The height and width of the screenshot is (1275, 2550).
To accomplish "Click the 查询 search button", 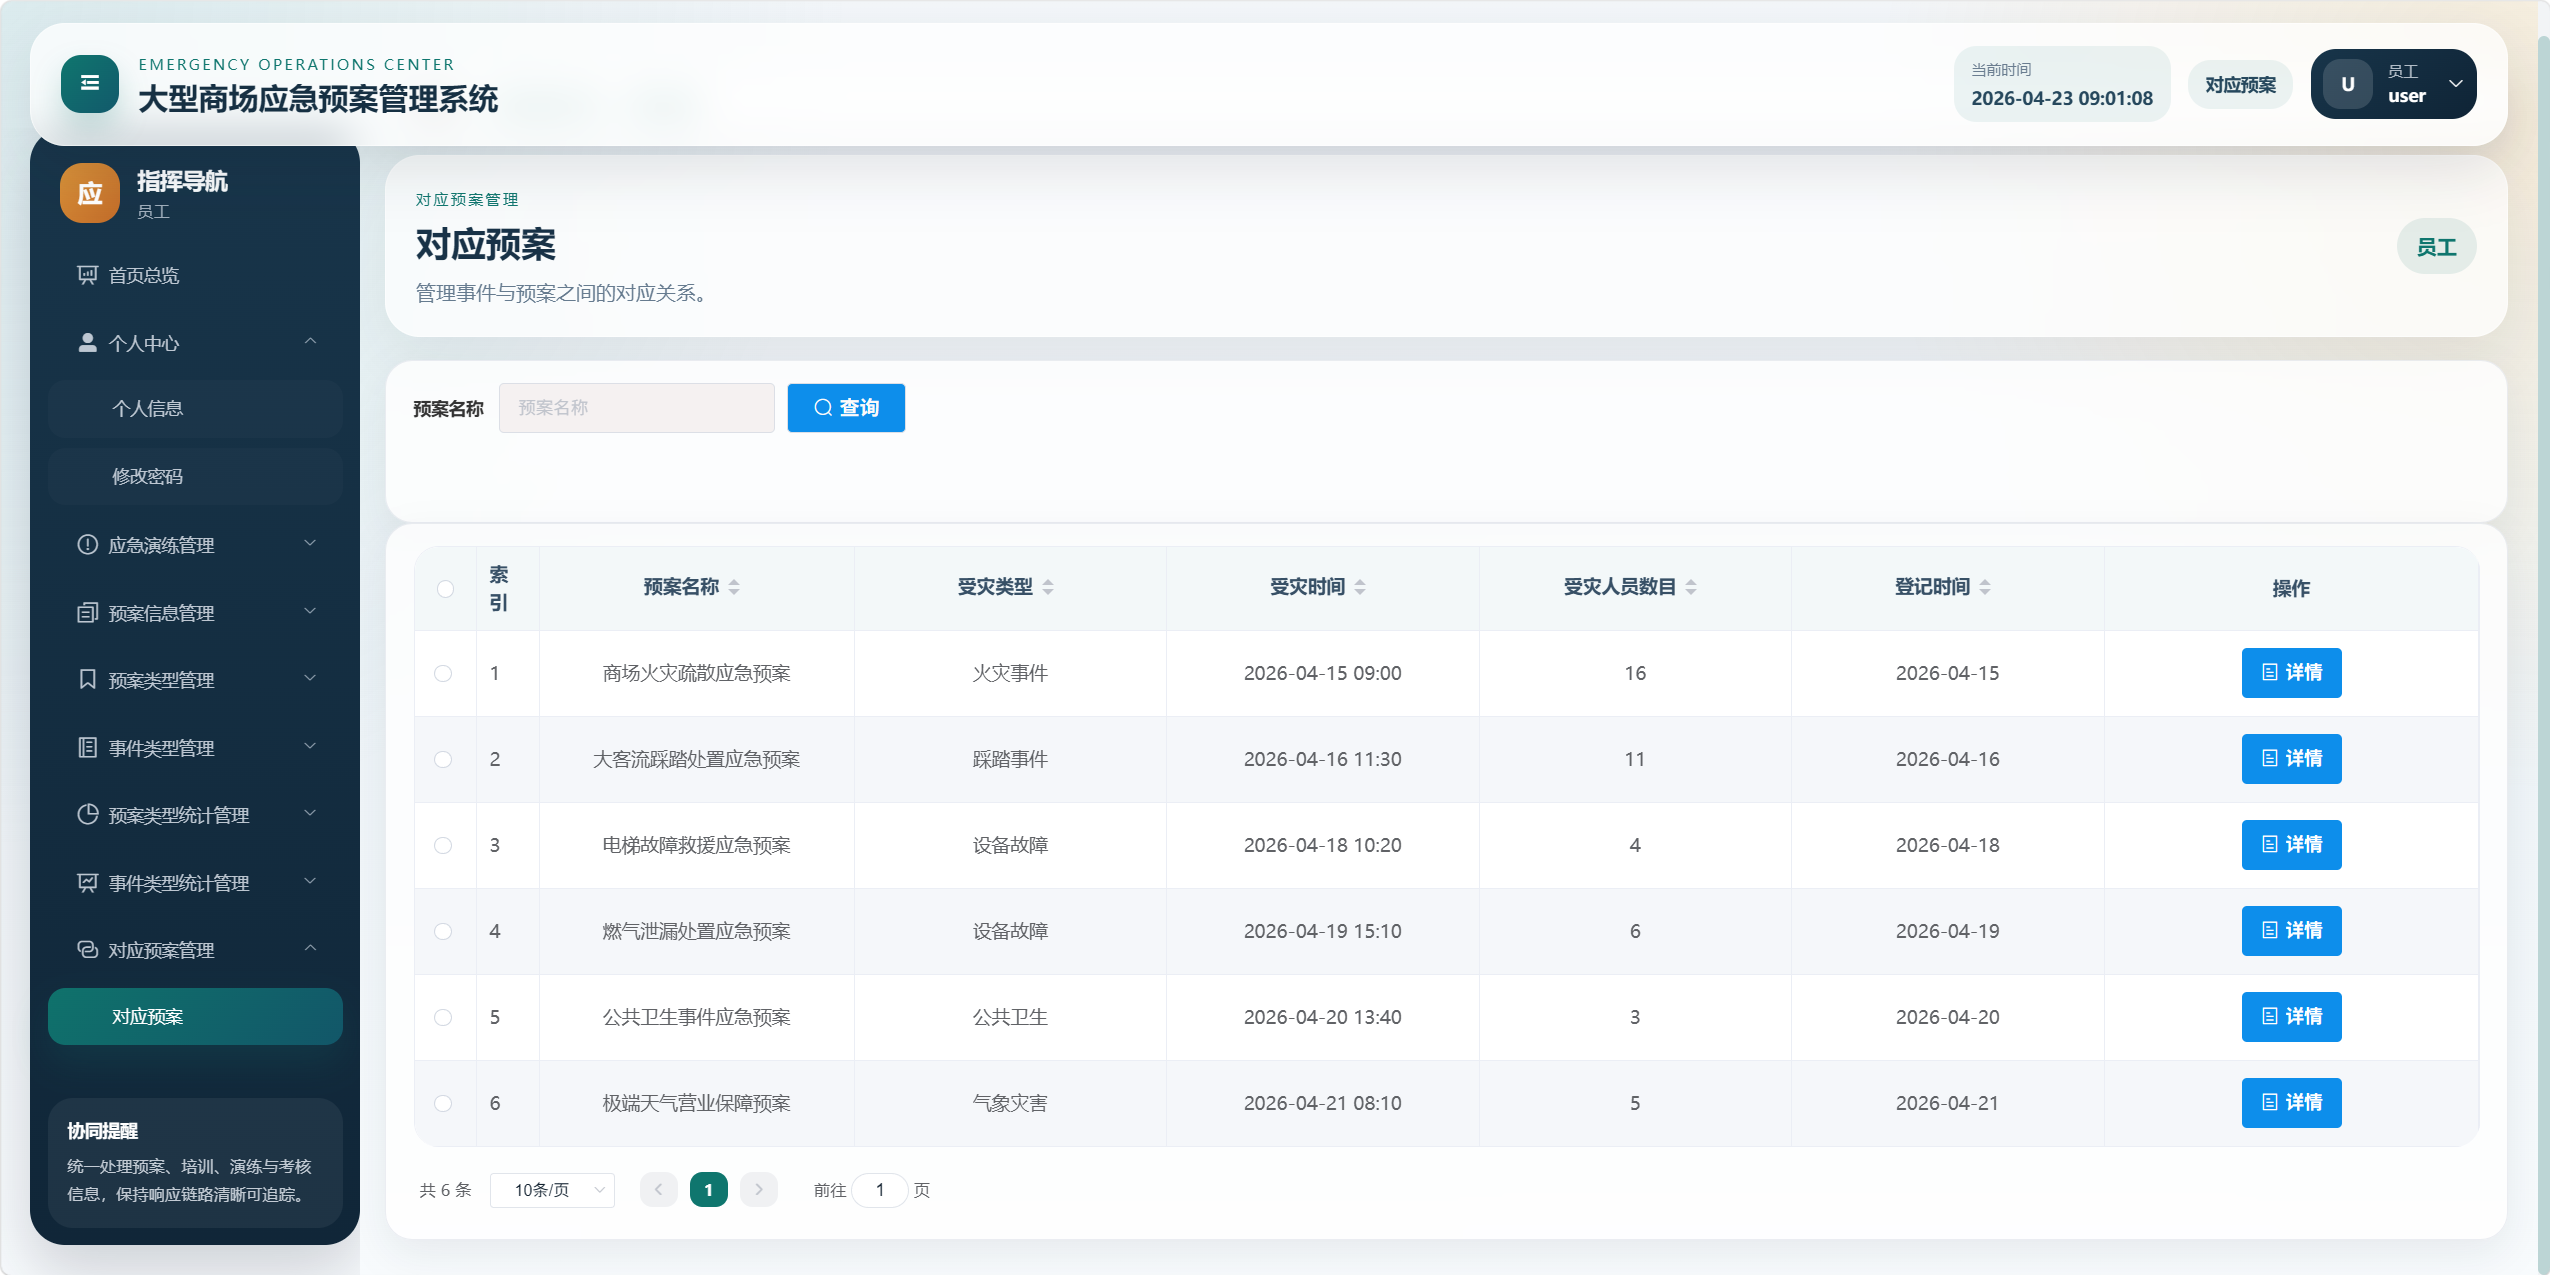I will [845, 408].
